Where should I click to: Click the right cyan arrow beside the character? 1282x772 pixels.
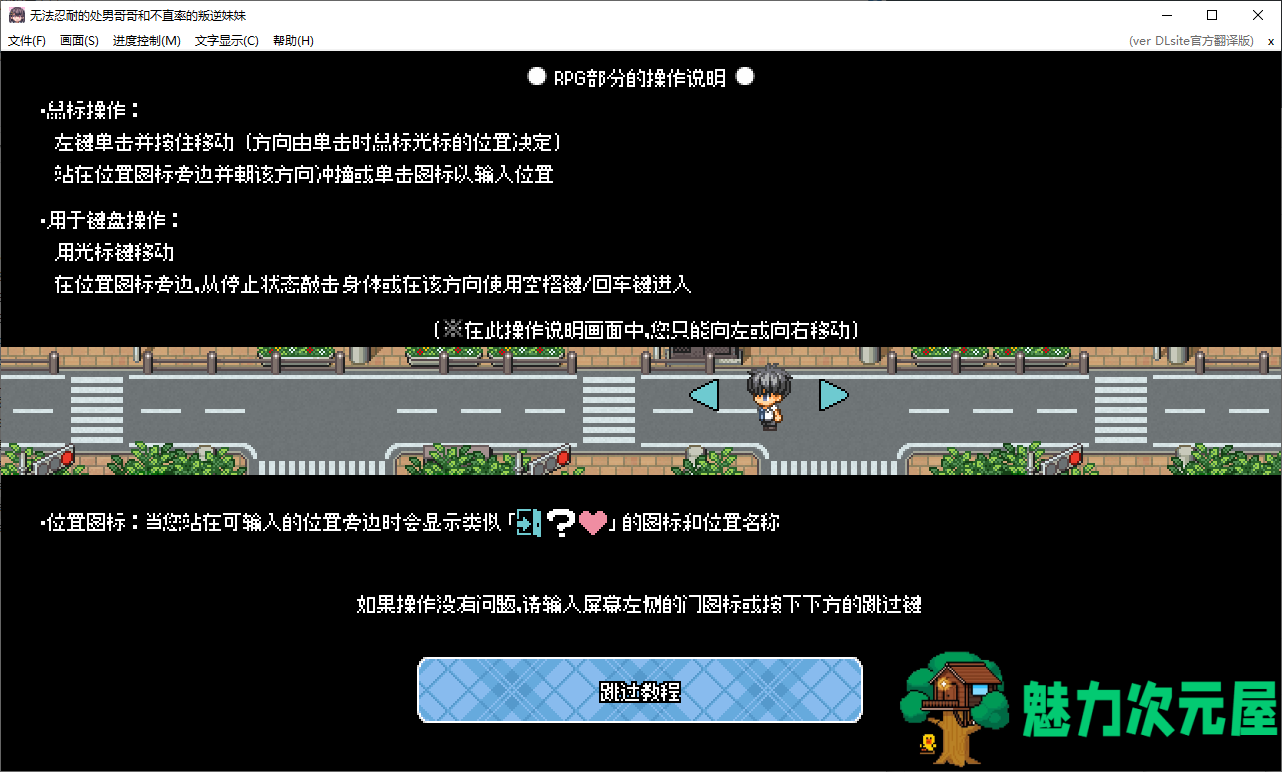click(834, 396)
